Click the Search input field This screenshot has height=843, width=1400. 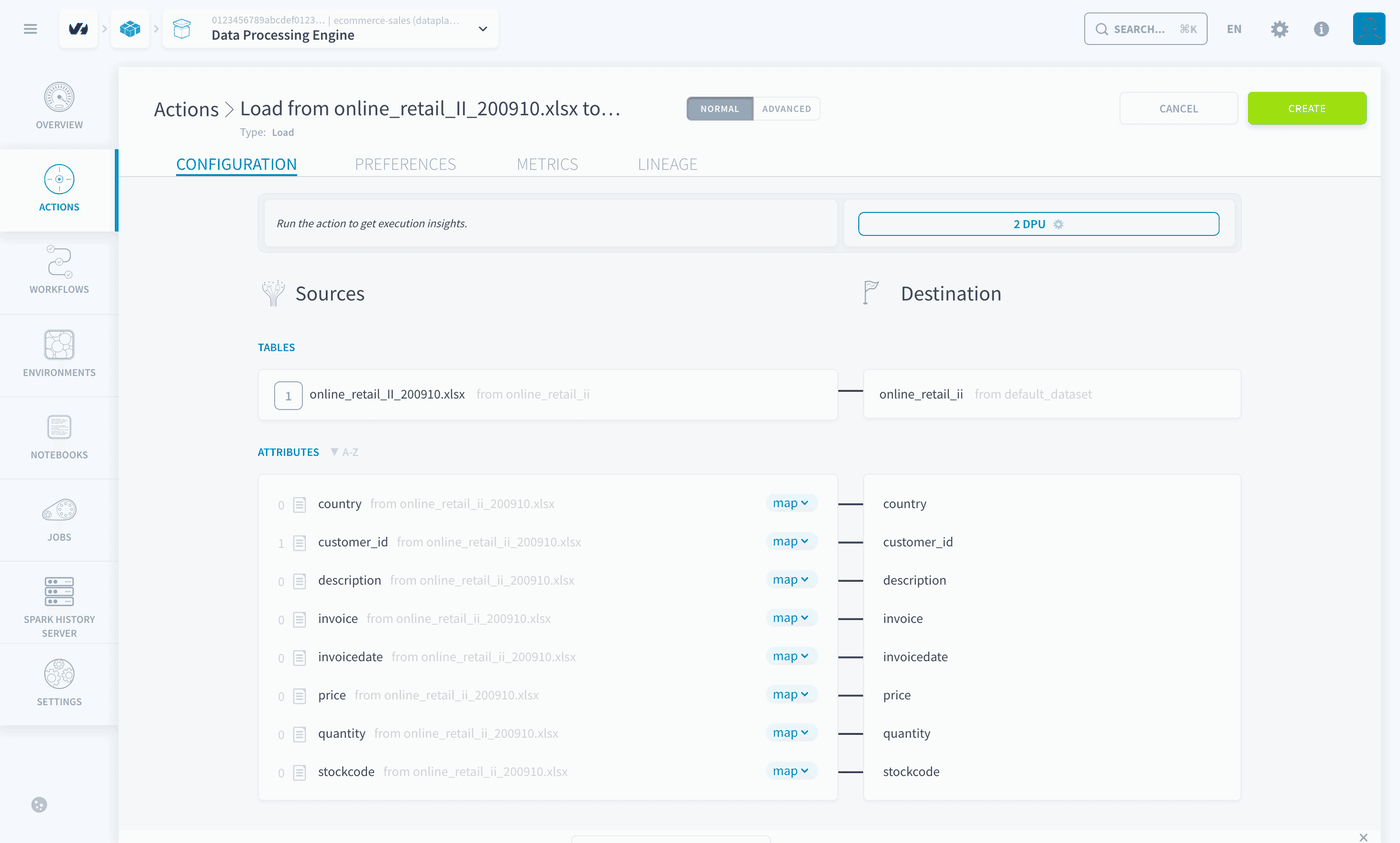click(x=1146, y=29)
